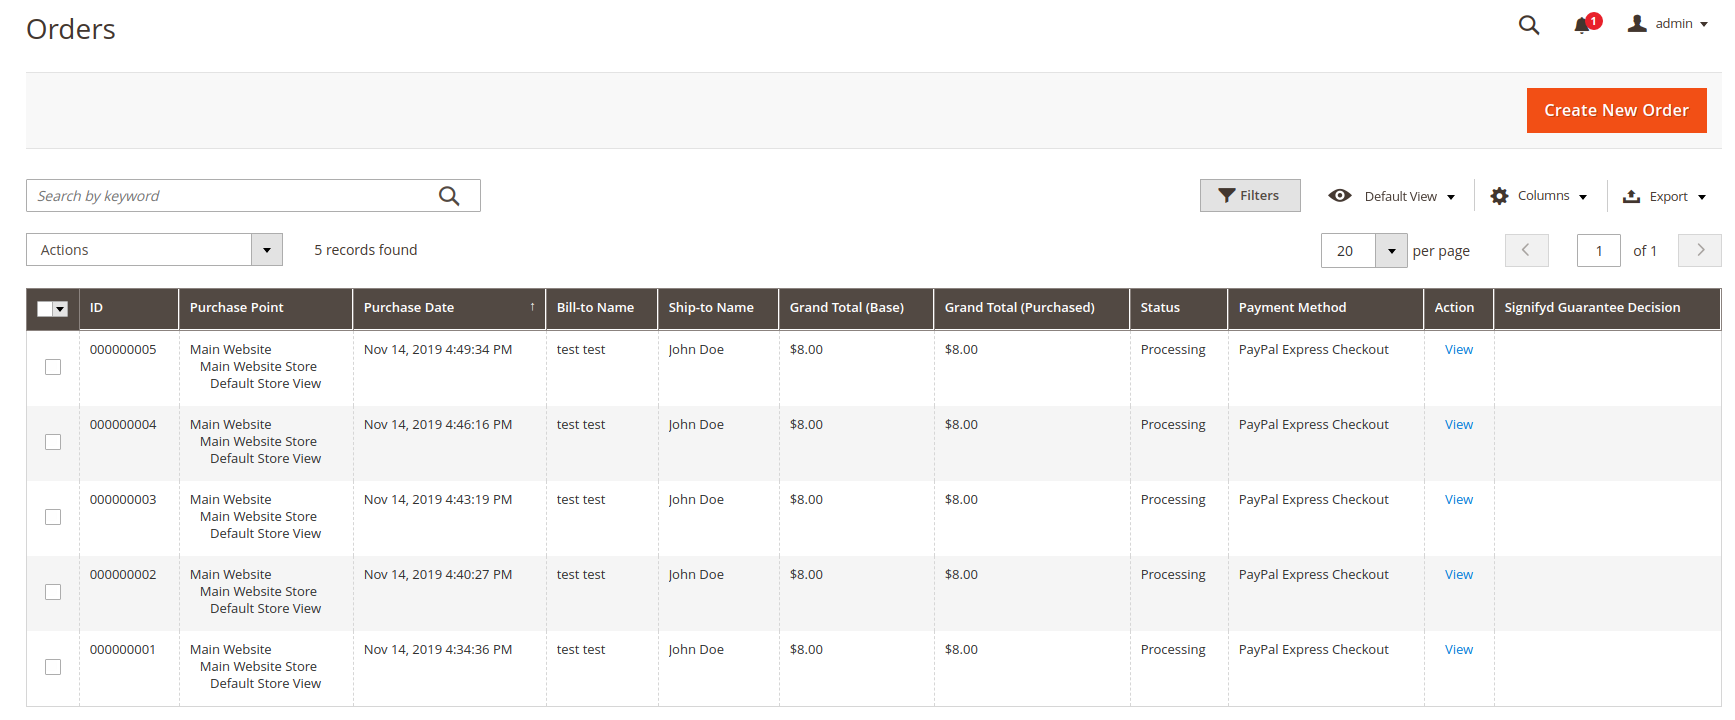Sort by Payment Method column header
Viewport: 1735px width, 720px height.
(1325, 308)
